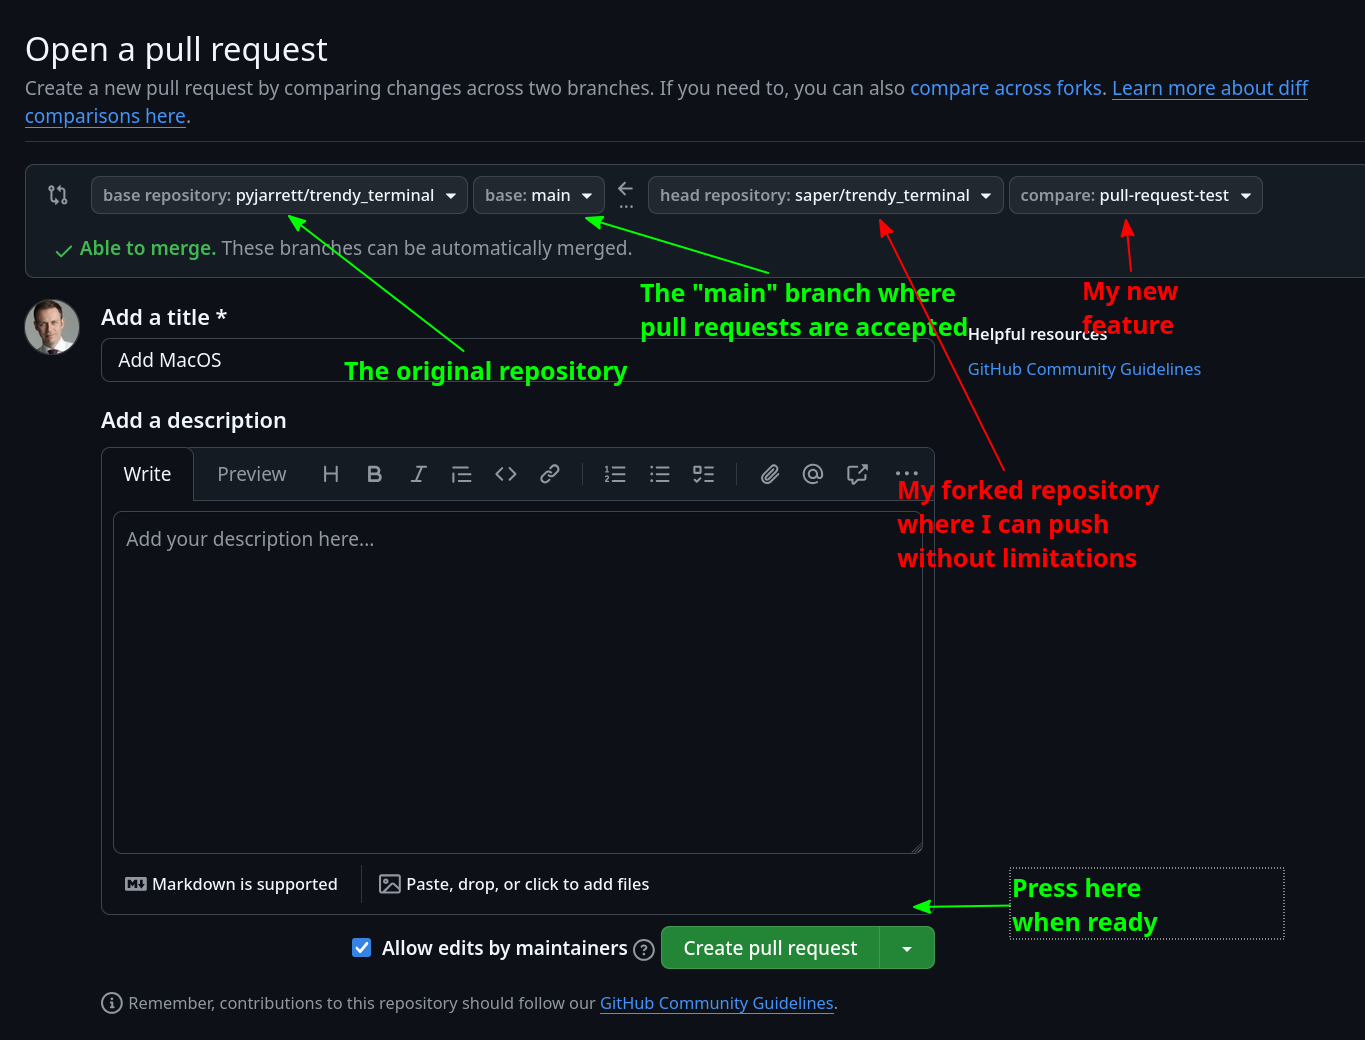1365x1040 pixels.
Task: Apply bold using the B icon
Action: [x=374, y=474]
